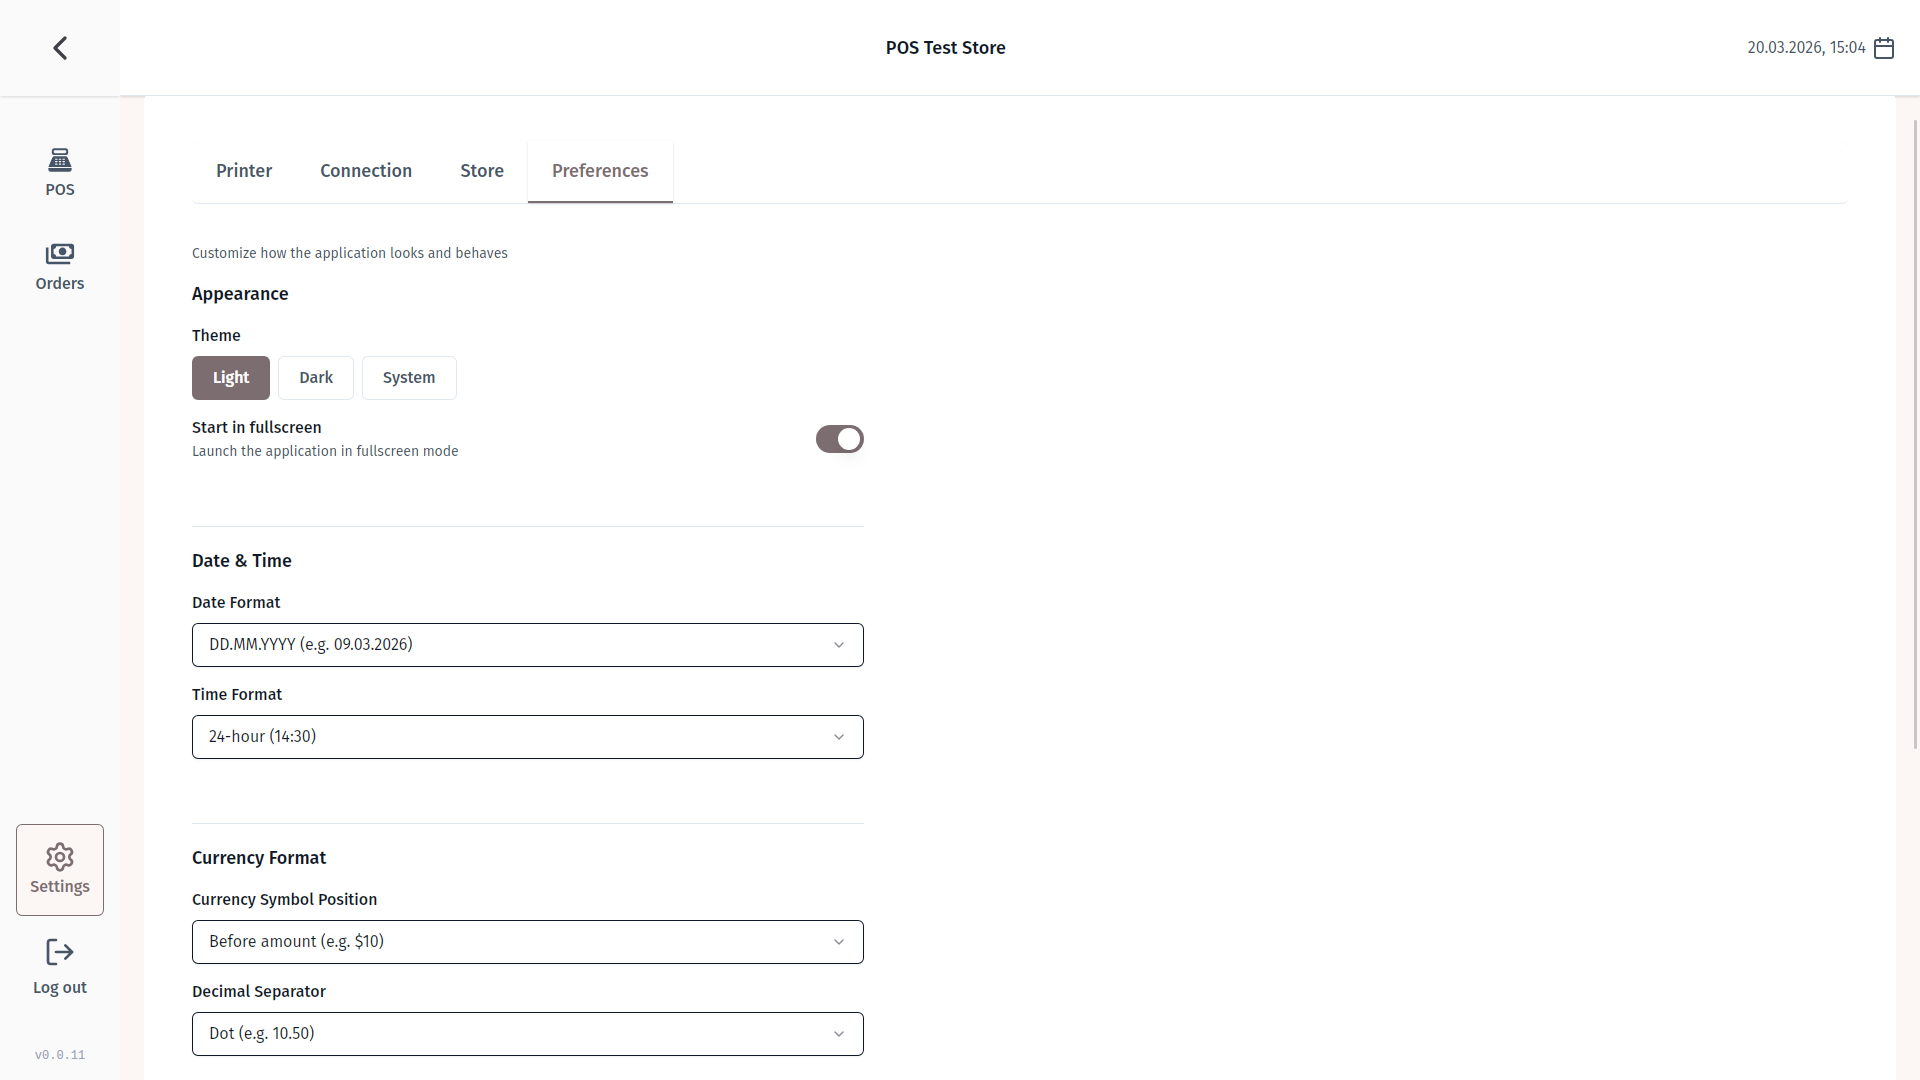Screen dimensions: 1920x1080
Task: Select the Dark theme option
Action: [x=316, y=378]
